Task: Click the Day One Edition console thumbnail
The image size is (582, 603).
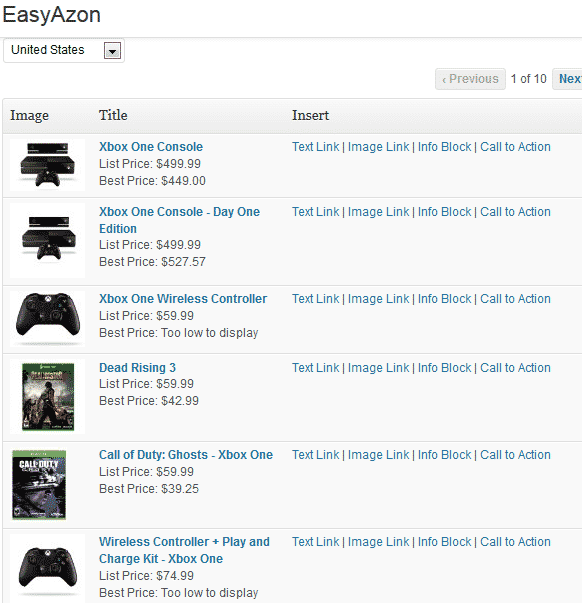Action: [47, 240]
